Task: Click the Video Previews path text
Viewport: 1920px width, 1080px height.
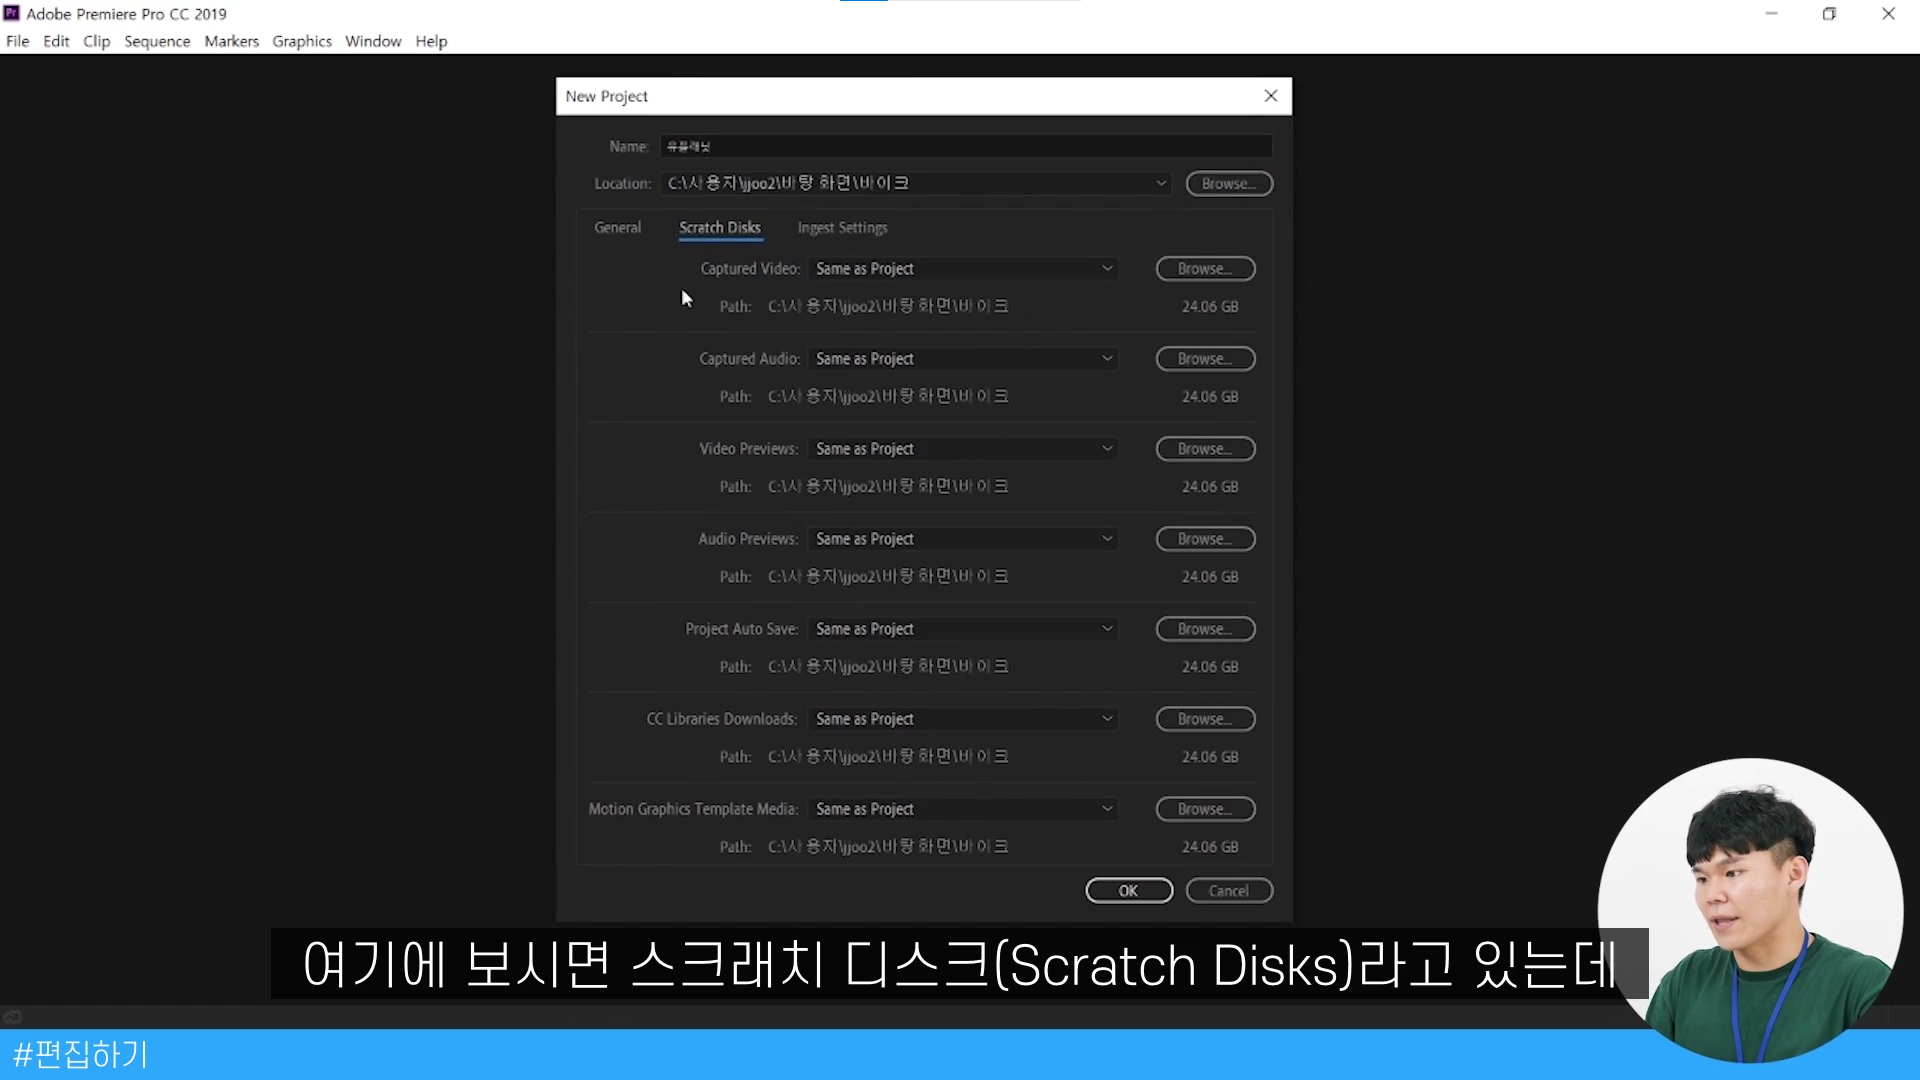Action: click(x=888, y=486)
